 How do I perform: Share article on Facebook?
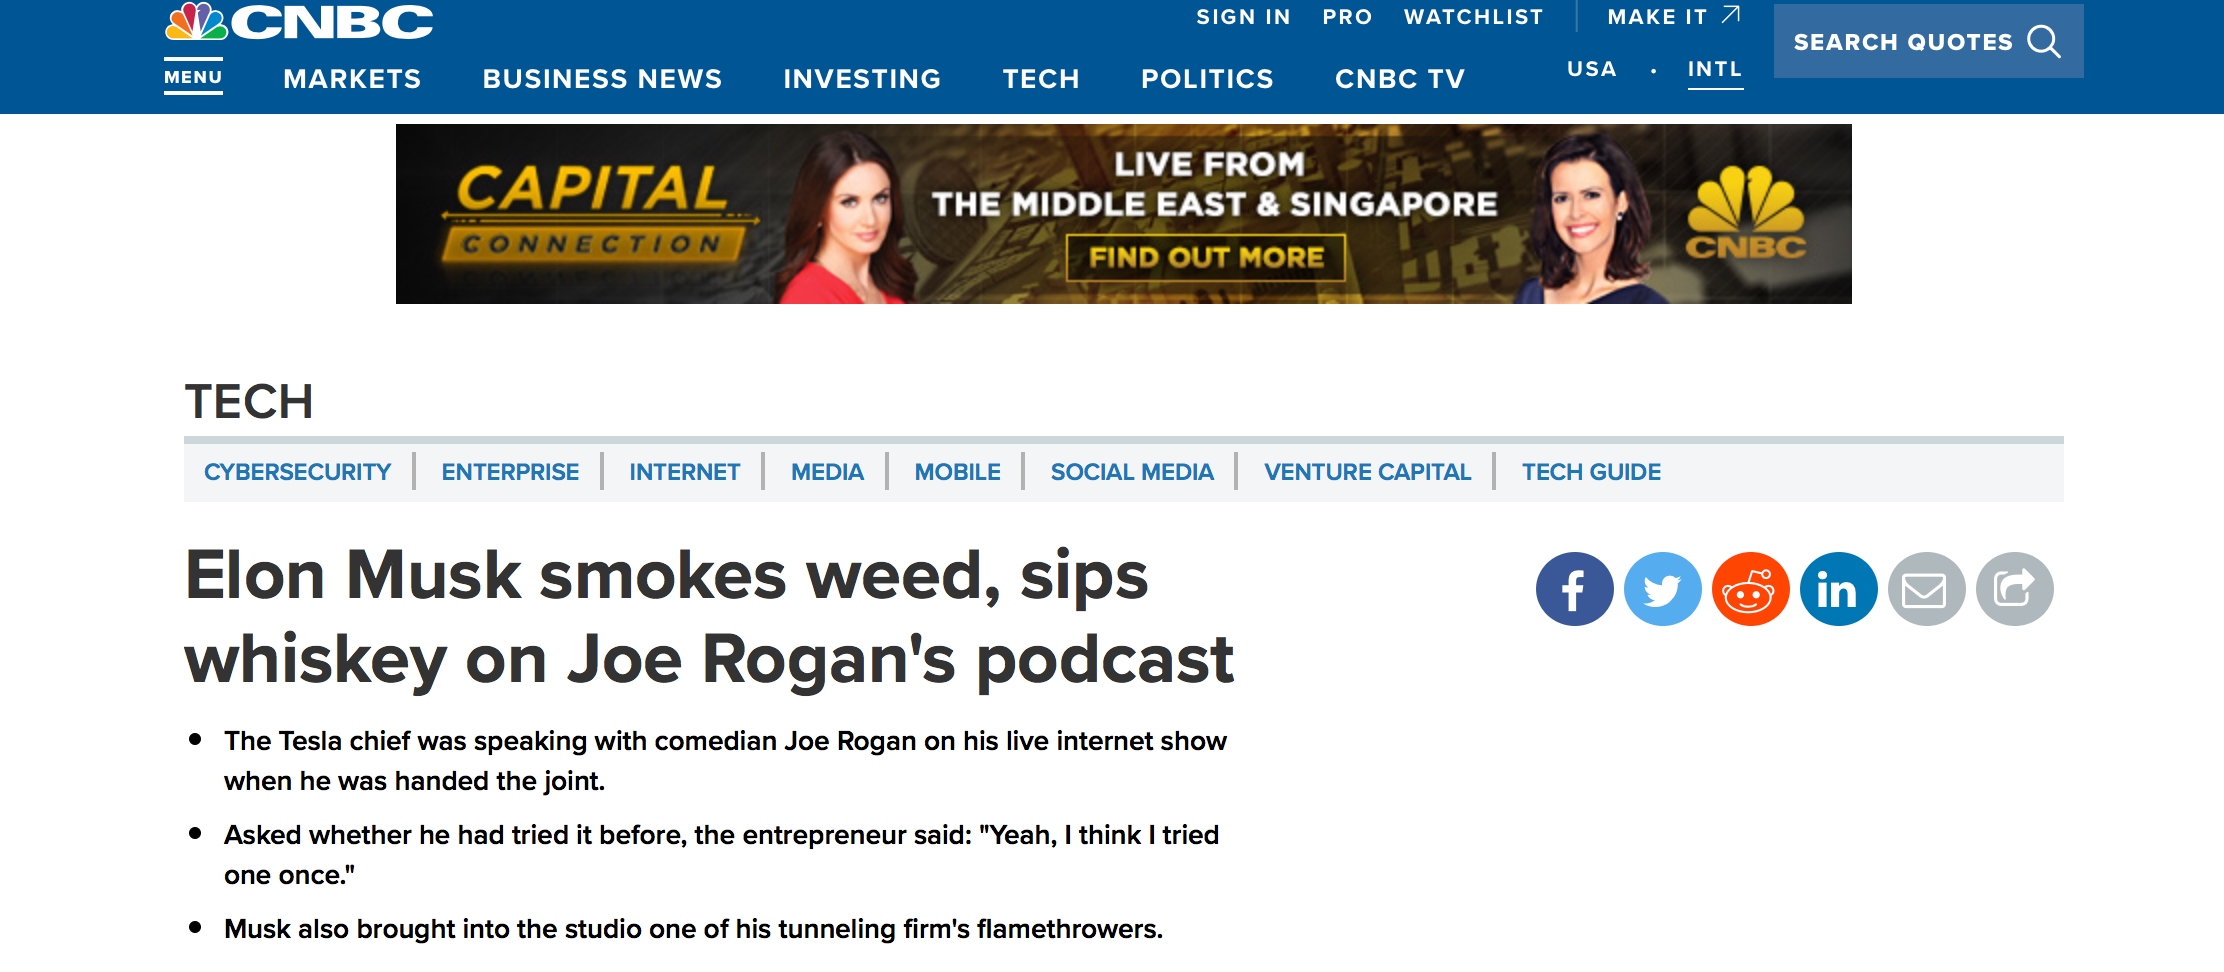(1574, 589)
